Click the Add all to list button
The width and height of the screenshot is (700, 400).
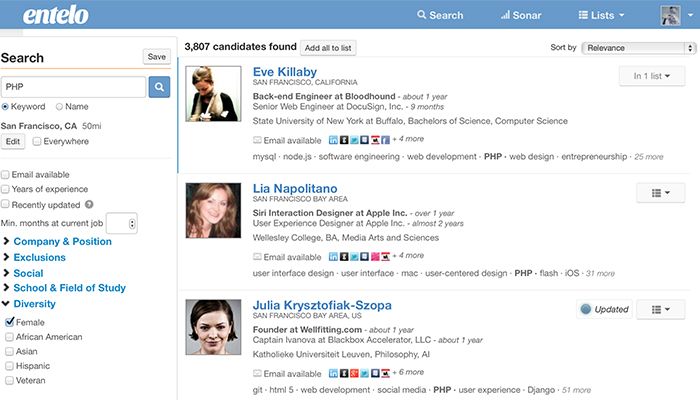point(328,47)
